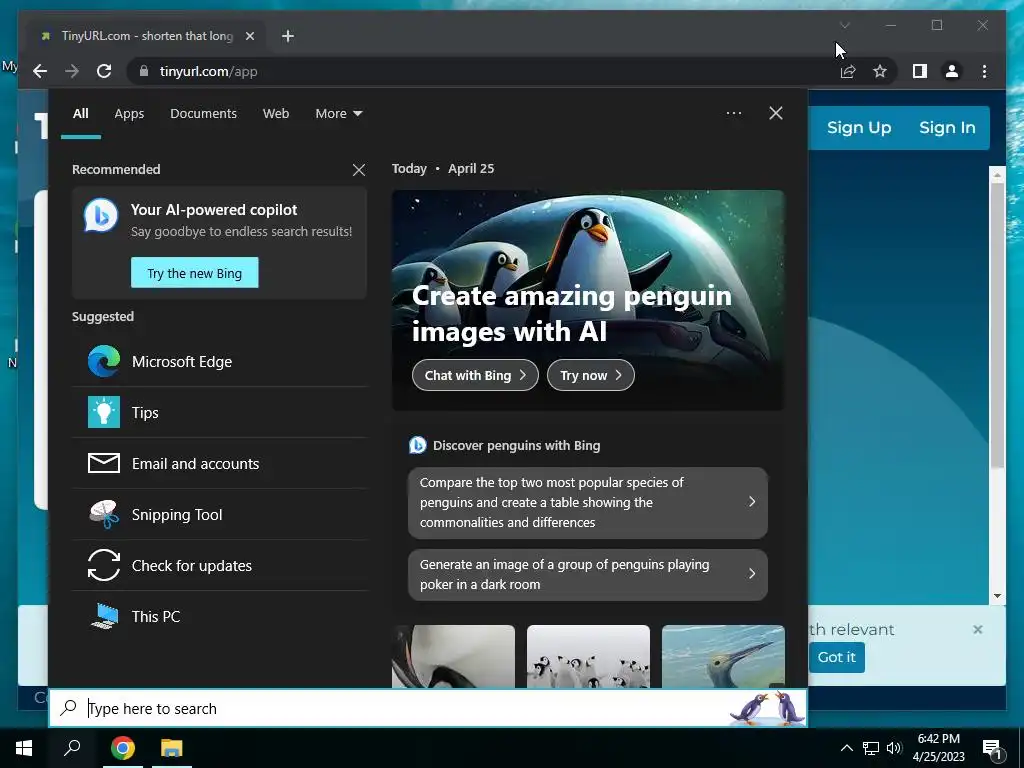Screen dimensions: 1024x768
Task: Open the close-up penguin head thumbnail
Action: (453, 656)
